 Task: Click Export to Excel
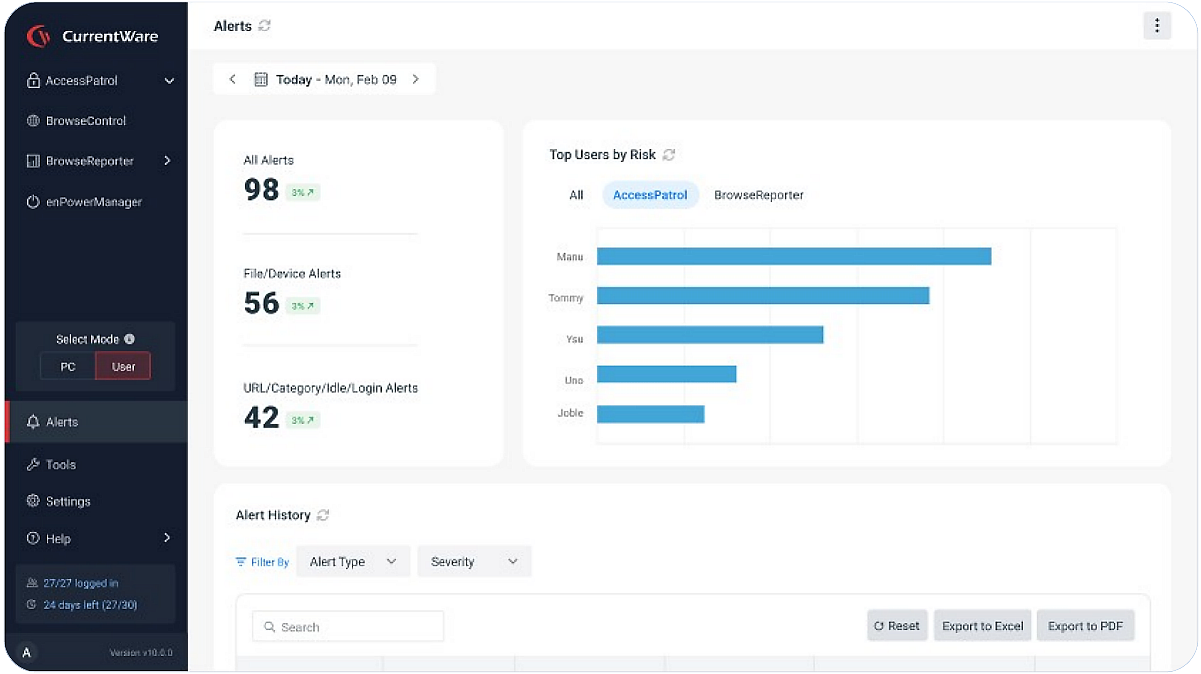tap(983, 626)
